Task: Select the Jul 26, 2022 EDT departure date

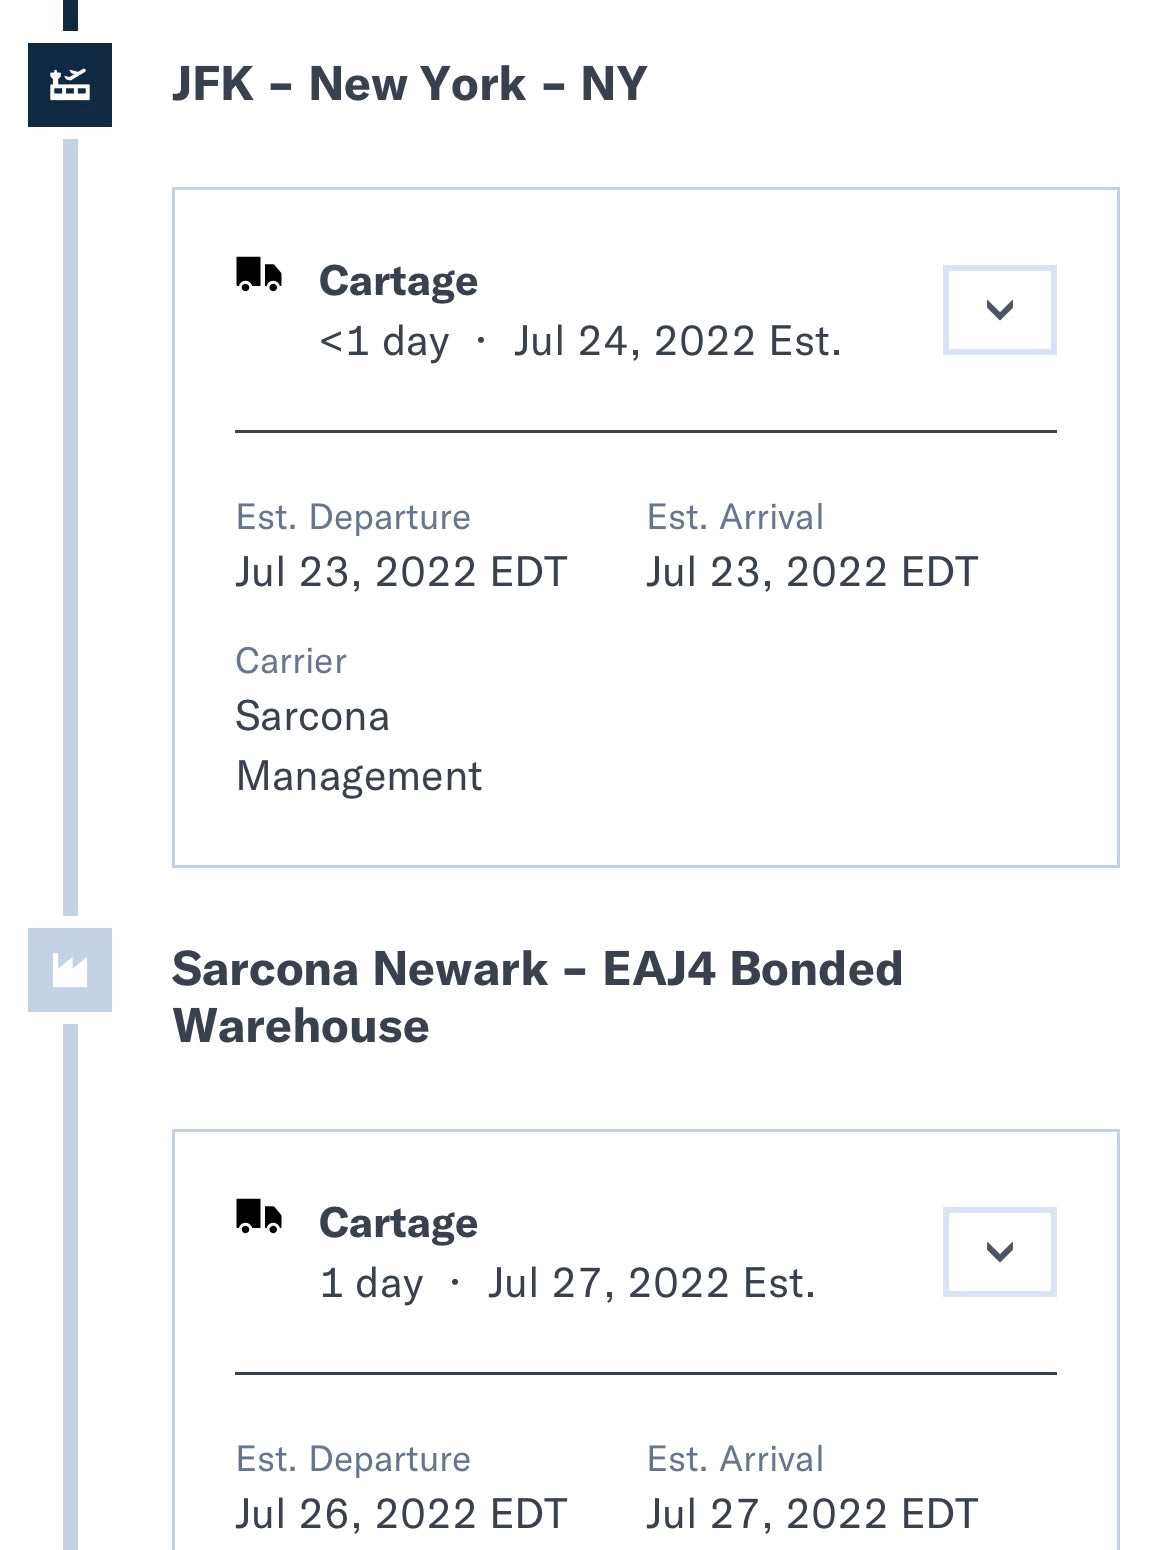Action: click(401, 1514)
